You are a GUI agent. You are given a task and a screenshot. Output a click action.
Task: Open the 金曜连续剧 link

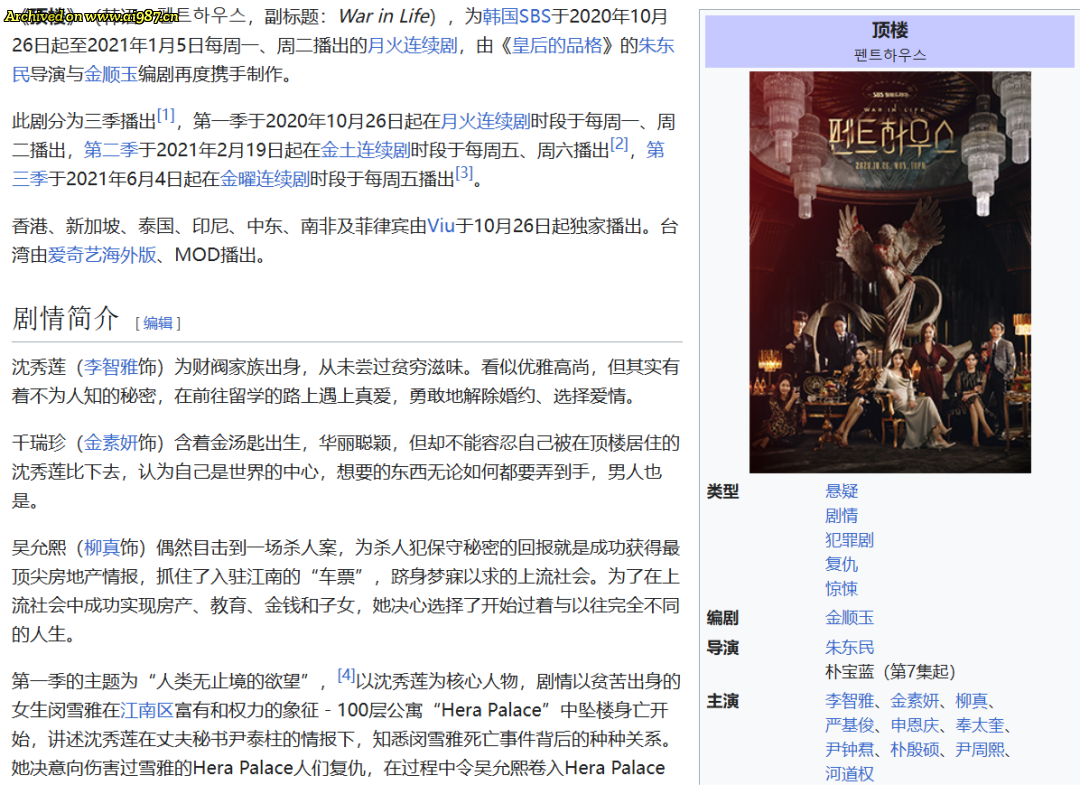coord(264,179)
